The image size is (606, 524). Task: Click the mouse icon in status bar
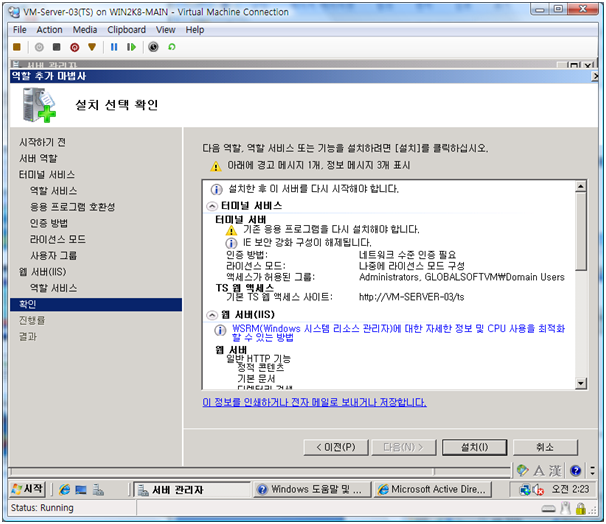pos(565,509)
